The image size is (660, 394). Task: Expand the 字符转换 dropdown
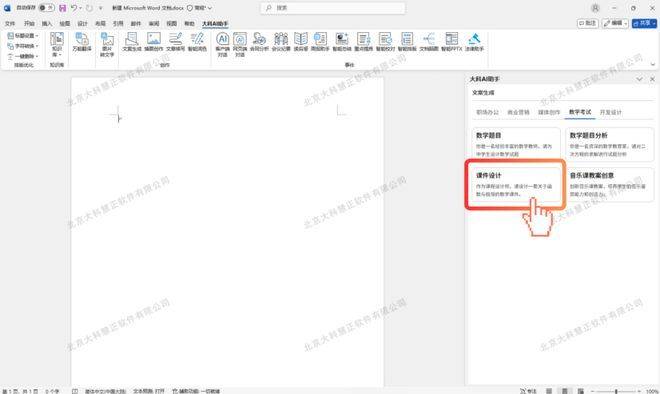point(23,46)
